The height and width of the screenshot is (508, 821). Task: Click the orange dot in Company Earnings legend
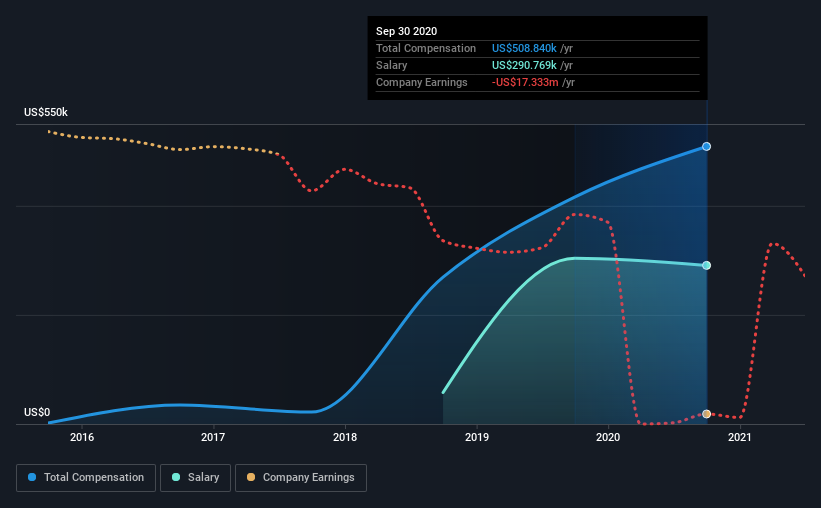coord(251,477)
